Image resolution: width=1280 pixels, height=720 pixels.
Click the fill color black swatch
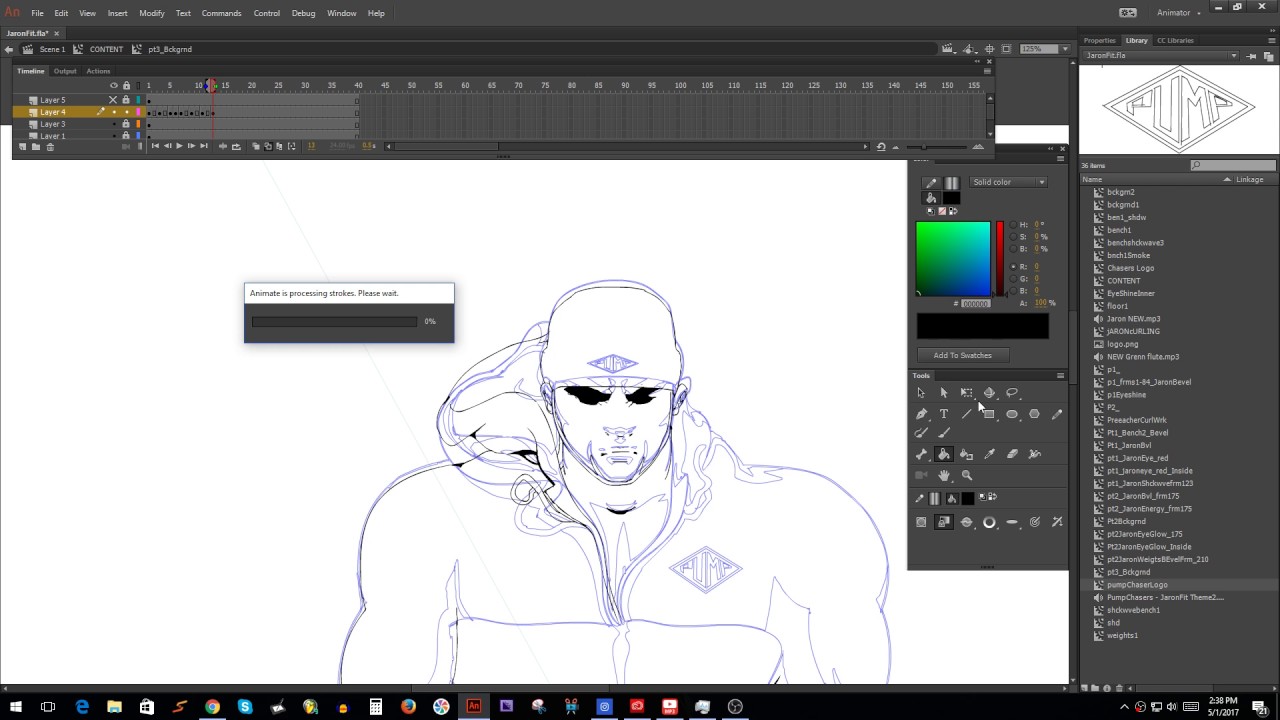tap(951, 198)
